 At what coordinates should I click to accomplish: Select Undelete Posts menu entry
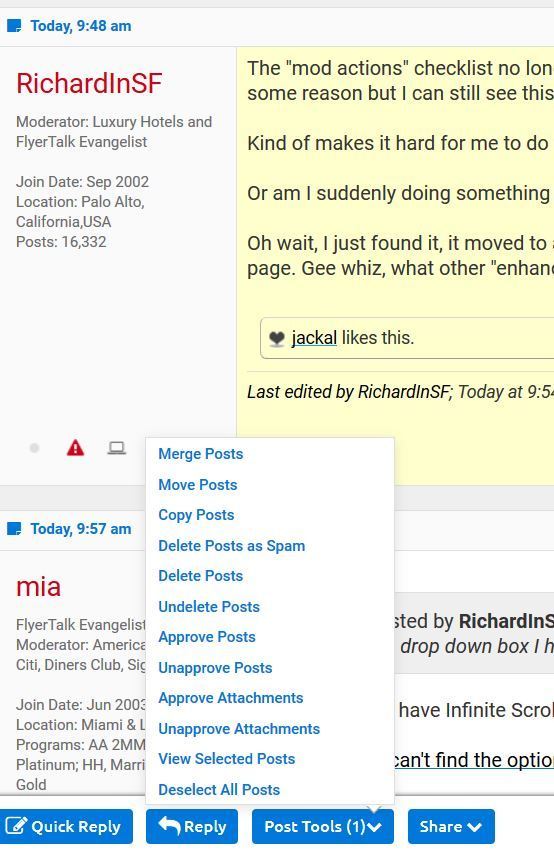[209, 607]
